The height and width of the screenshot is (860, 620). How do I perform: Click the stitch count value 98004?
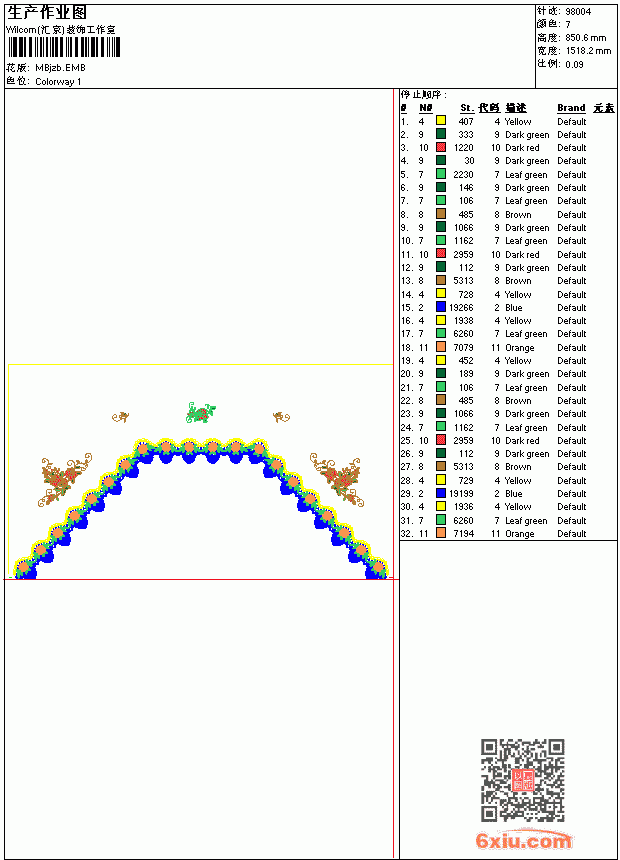click(578, 12)
